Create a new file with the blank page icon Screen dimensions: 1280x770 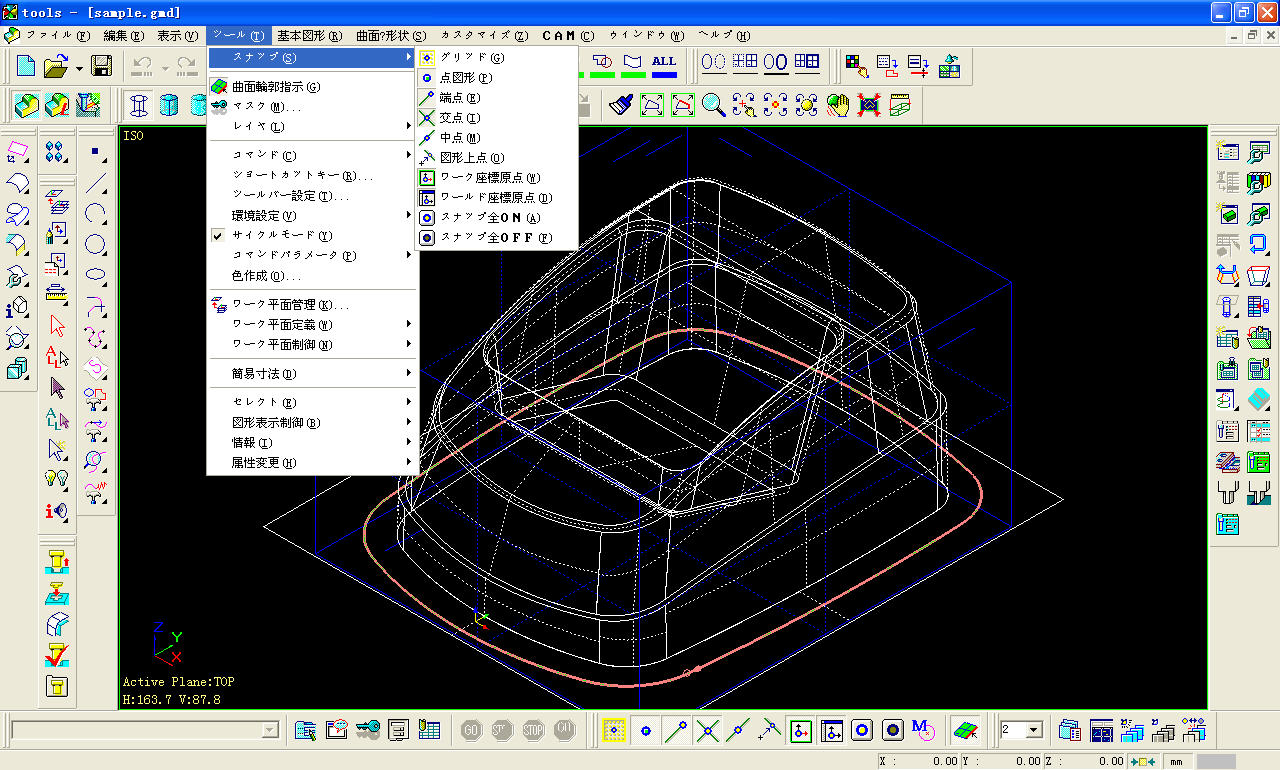point(26,66)
